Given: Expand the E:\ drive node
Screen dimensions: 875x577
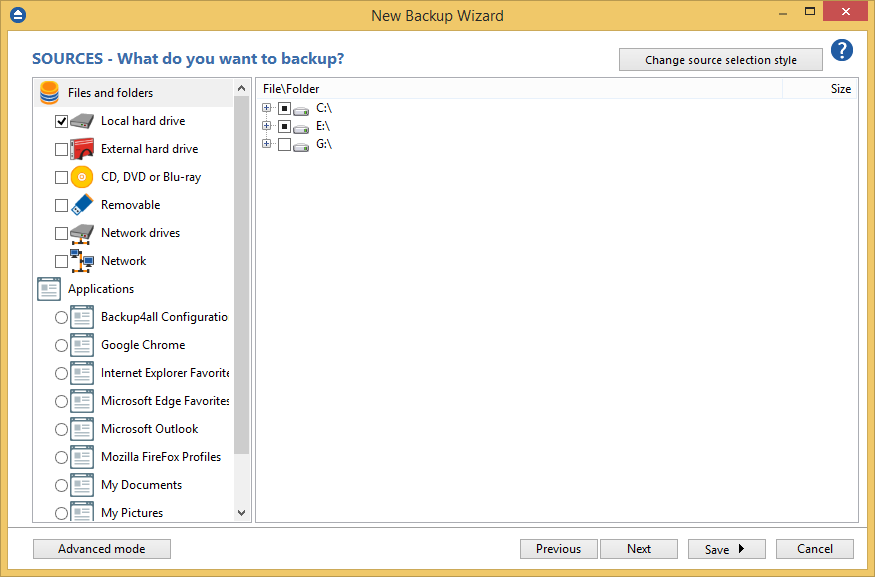Looking at the screenshot, I should [x=266, y=126].
